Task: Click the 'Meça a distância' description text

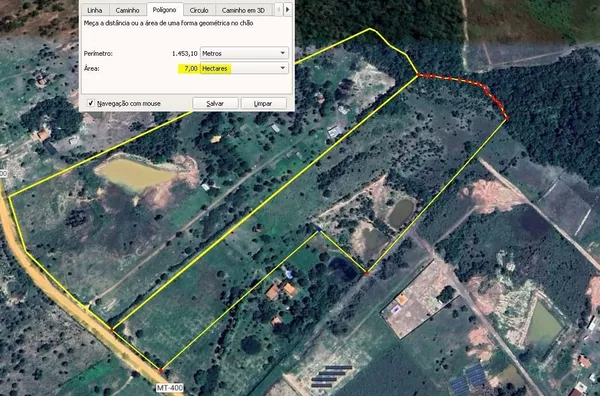Action: point(168,23)
